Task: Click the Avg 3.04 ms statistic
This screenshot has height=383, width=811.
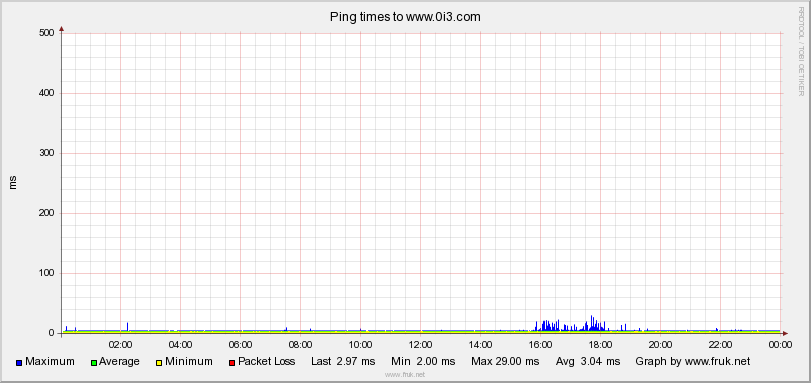Action: coord(588,361)
